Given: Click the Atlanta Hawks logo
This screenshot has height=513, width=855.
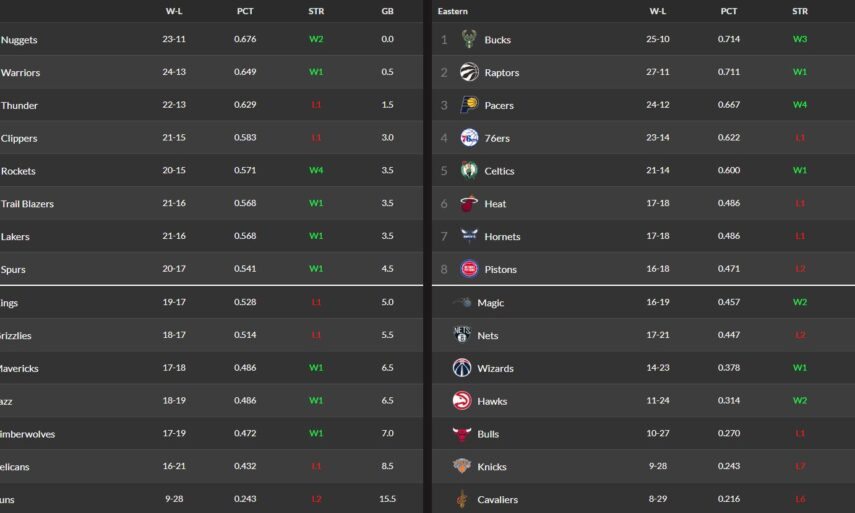Looking at the screenshot, I should pyautogui.click(x=461, y=401).
